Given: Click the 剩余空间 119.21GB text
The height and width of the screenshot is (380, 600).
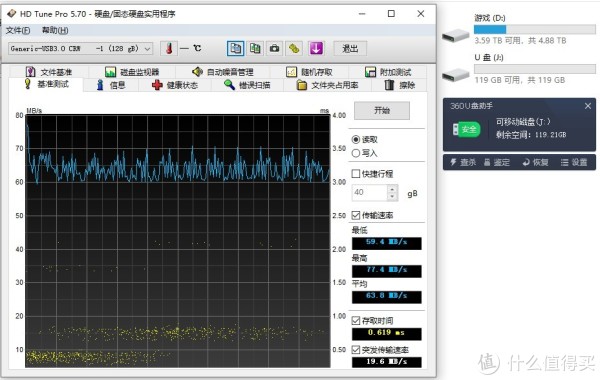Looking at the screenshot, I should click(531, 135).
